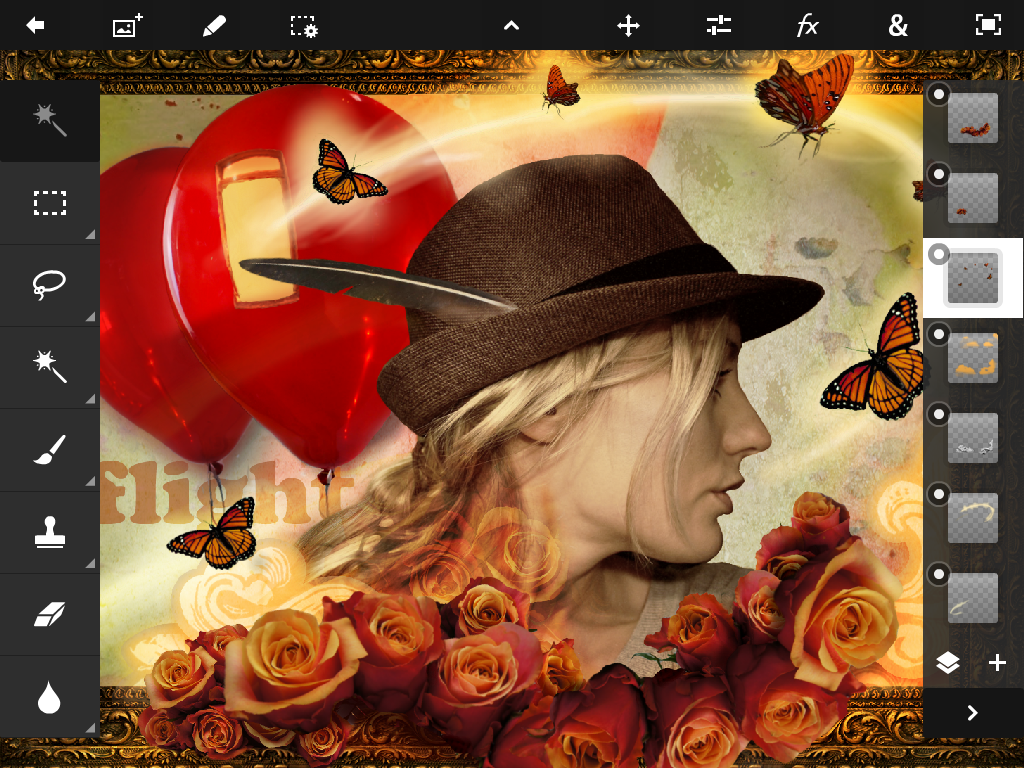Toggle visibility of the top layer
This screenshot has height=768, width=1024.
tap(938, 94)
